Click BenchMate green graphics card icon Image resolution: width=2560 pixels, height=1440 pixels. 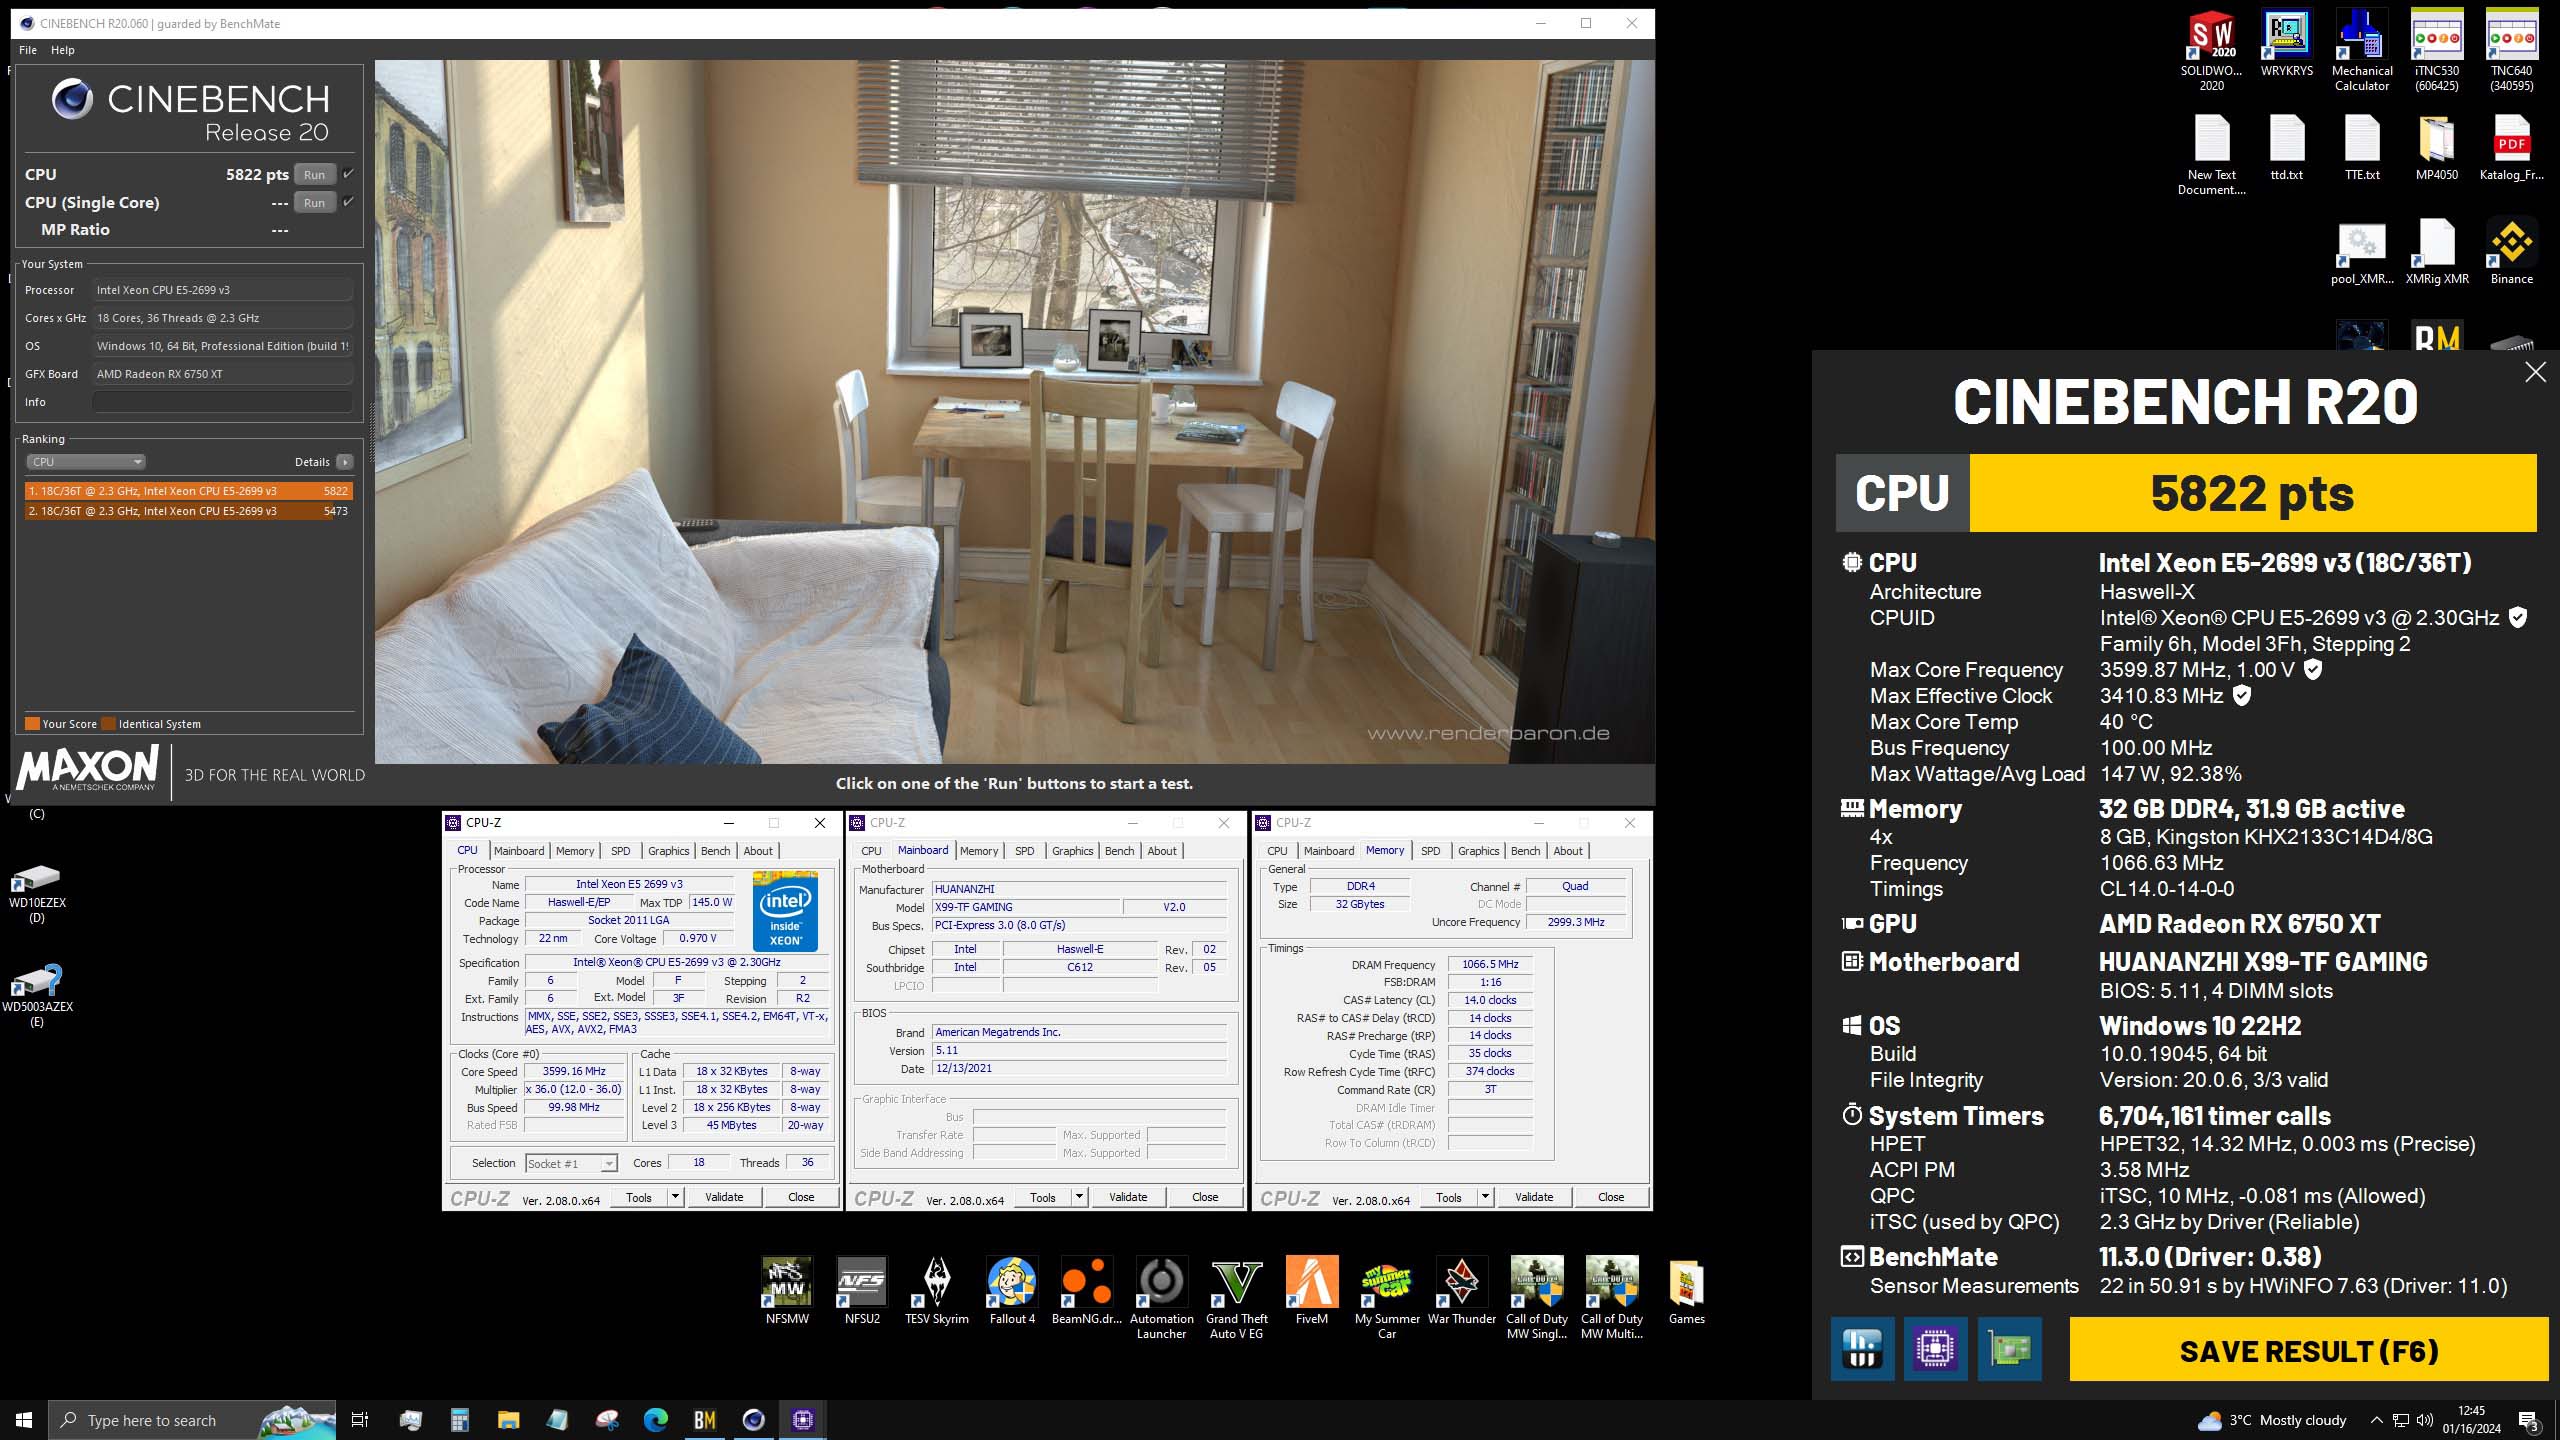pos(2010,1349)
